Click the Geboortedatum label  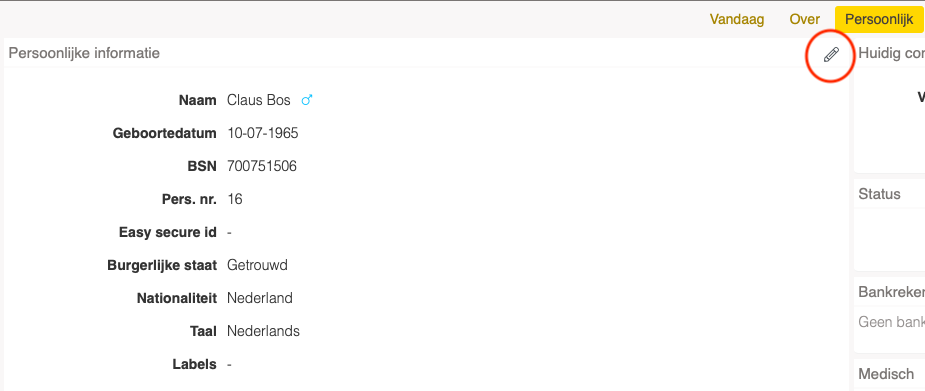tap(165, 133)
